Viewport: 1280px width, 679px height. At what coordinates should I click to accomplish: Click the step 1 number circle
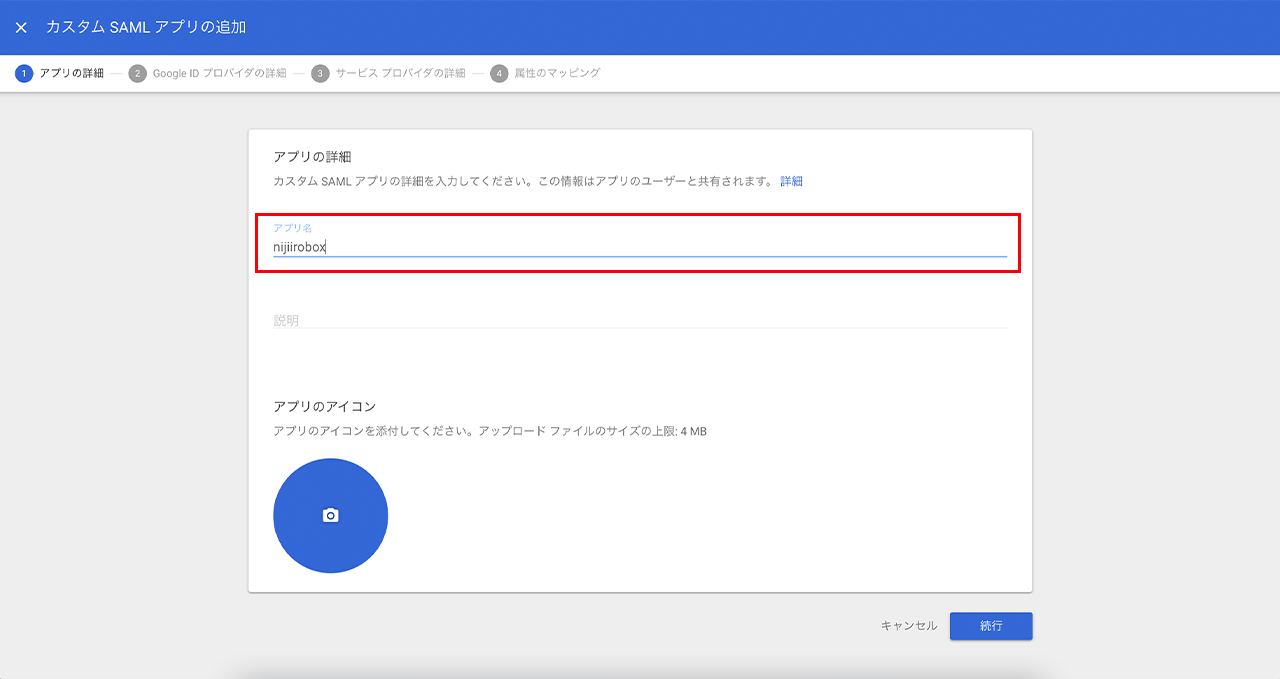24,73
